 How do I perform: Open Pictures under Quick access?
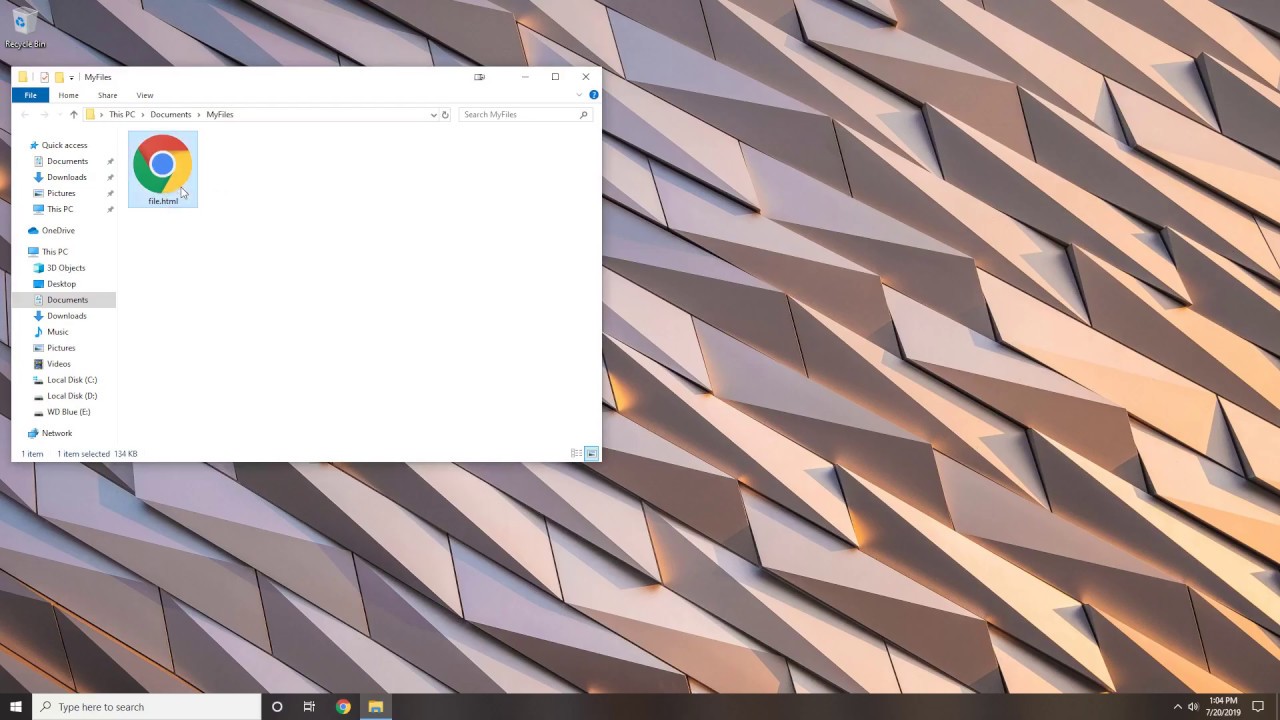(61, 193)
